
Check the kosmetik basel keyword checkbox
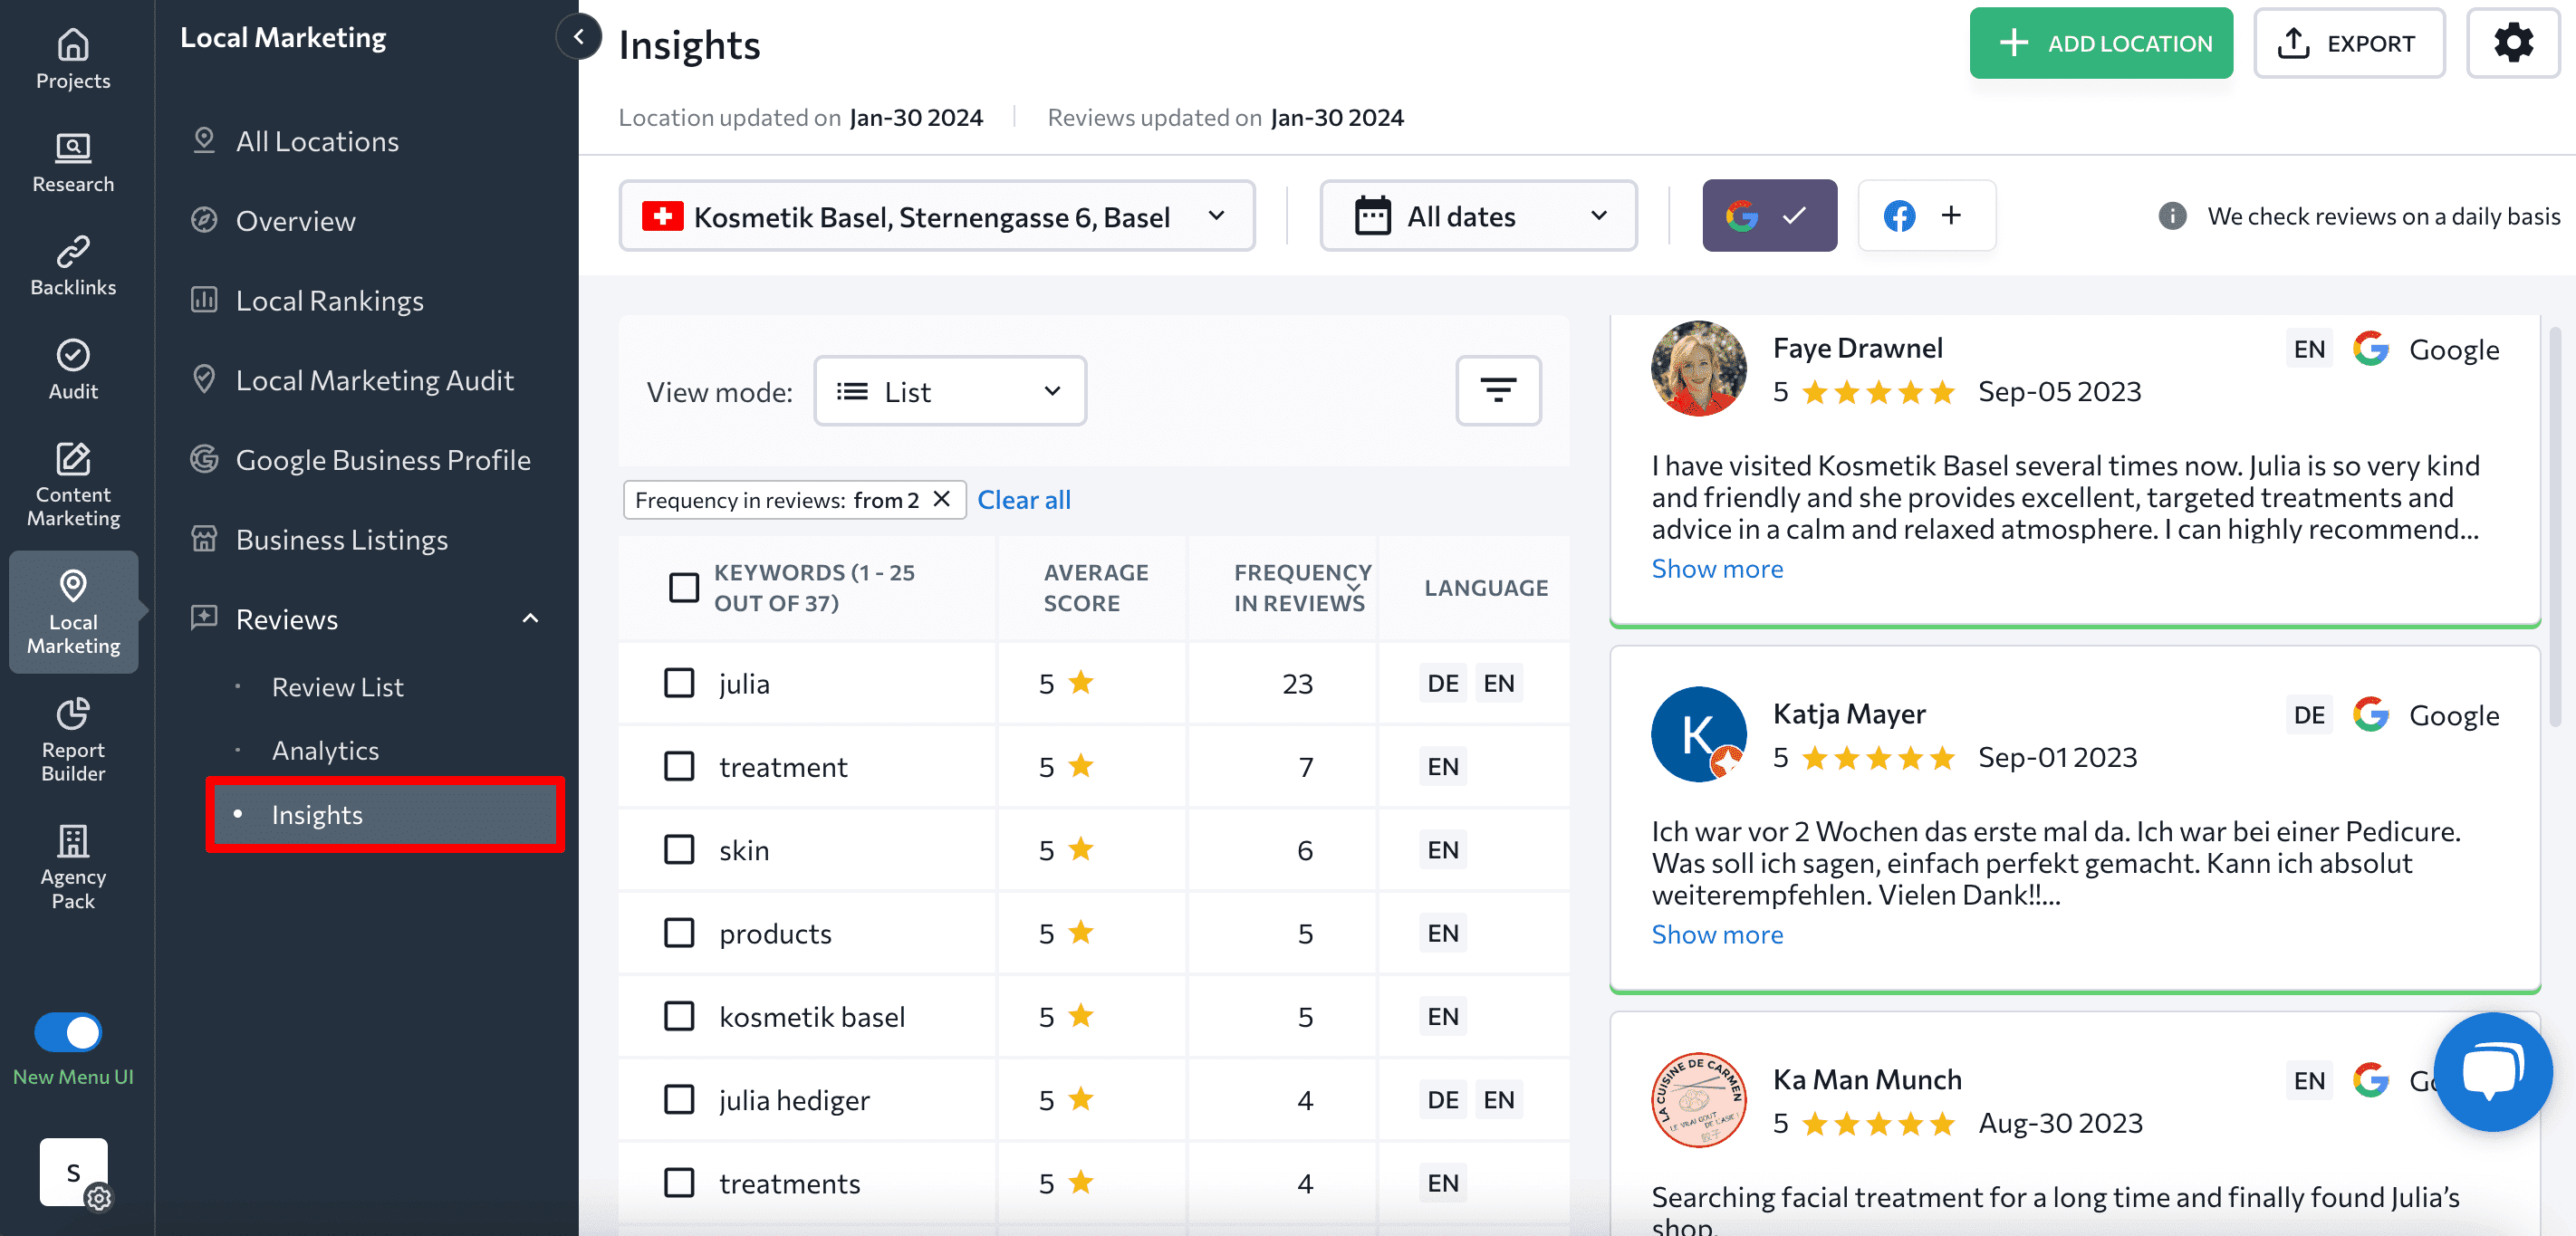(x=679, y=1016)
